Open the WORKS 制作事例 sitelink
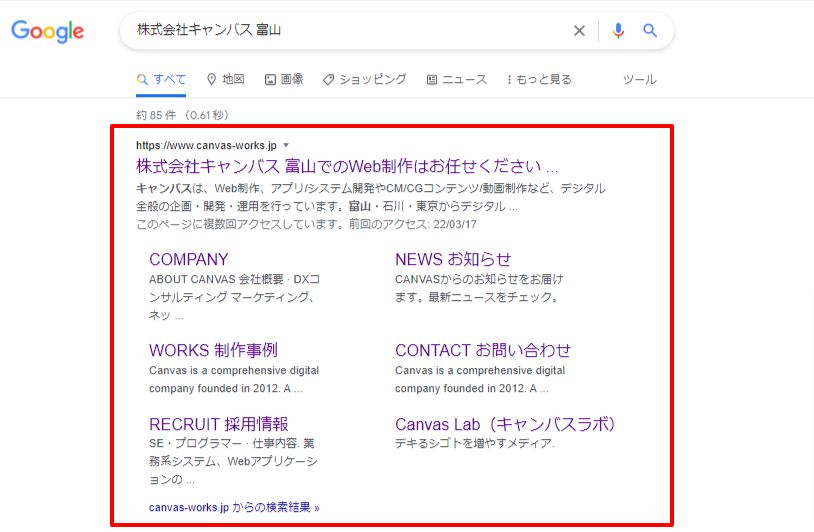 [x=213, y=350]
